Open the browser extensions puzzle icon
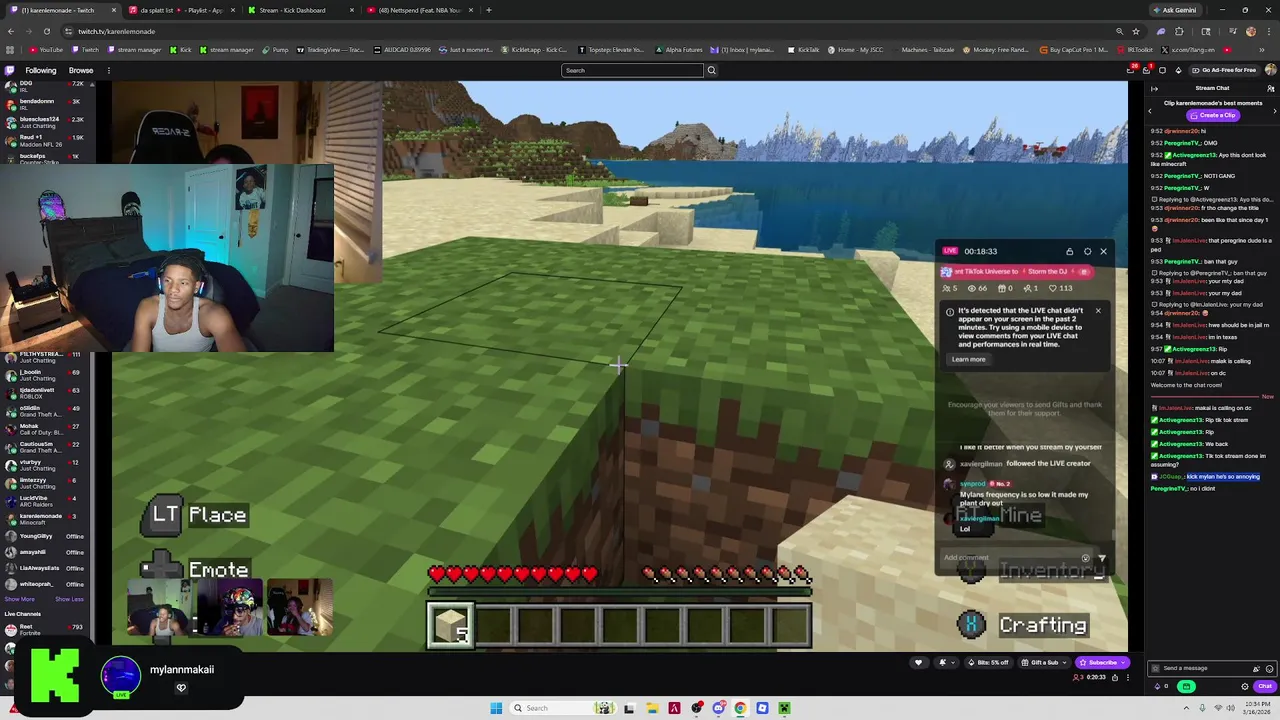Image resolution: width=1280 pixels, height=720 pixels. (x=1179, y=31)
